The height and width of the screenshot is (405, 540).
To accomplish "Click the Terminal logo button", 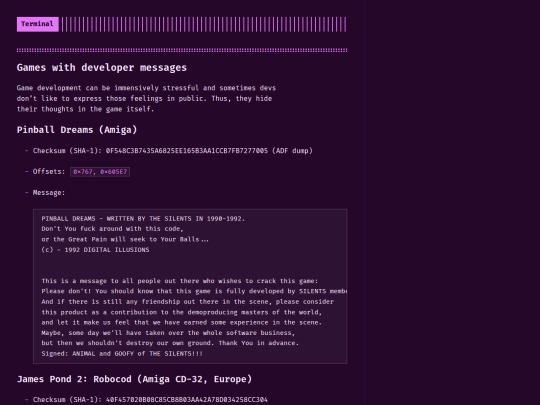I will 38,24.
